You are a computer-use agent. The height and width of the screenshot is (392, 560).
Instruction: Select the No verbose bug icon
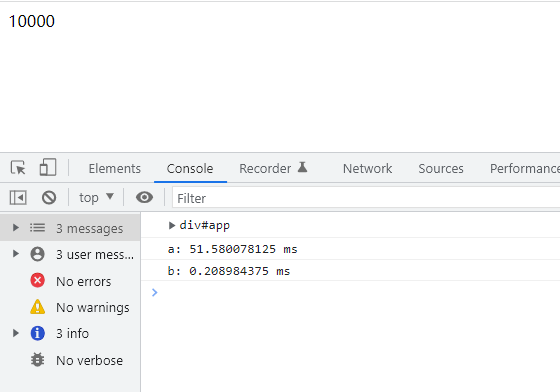pyautogui.click(x=38, y=360)
